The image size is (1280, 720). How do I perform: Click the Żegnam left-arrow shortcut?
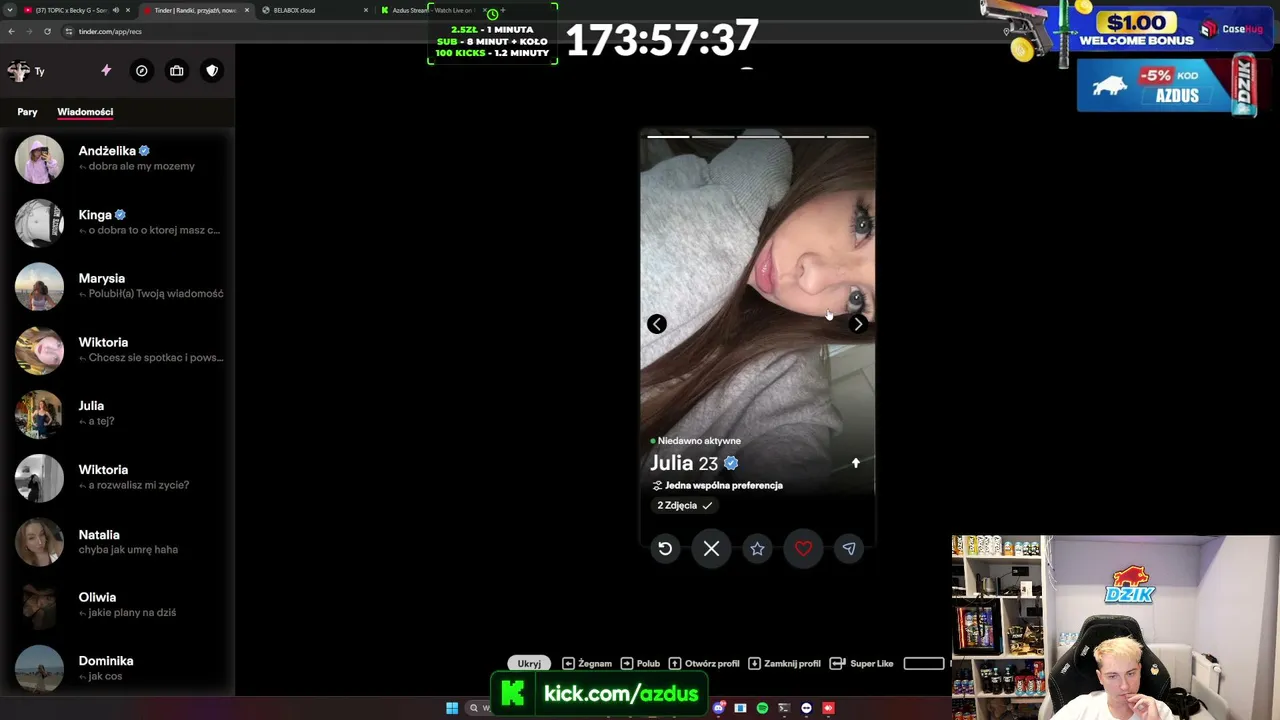587,663
